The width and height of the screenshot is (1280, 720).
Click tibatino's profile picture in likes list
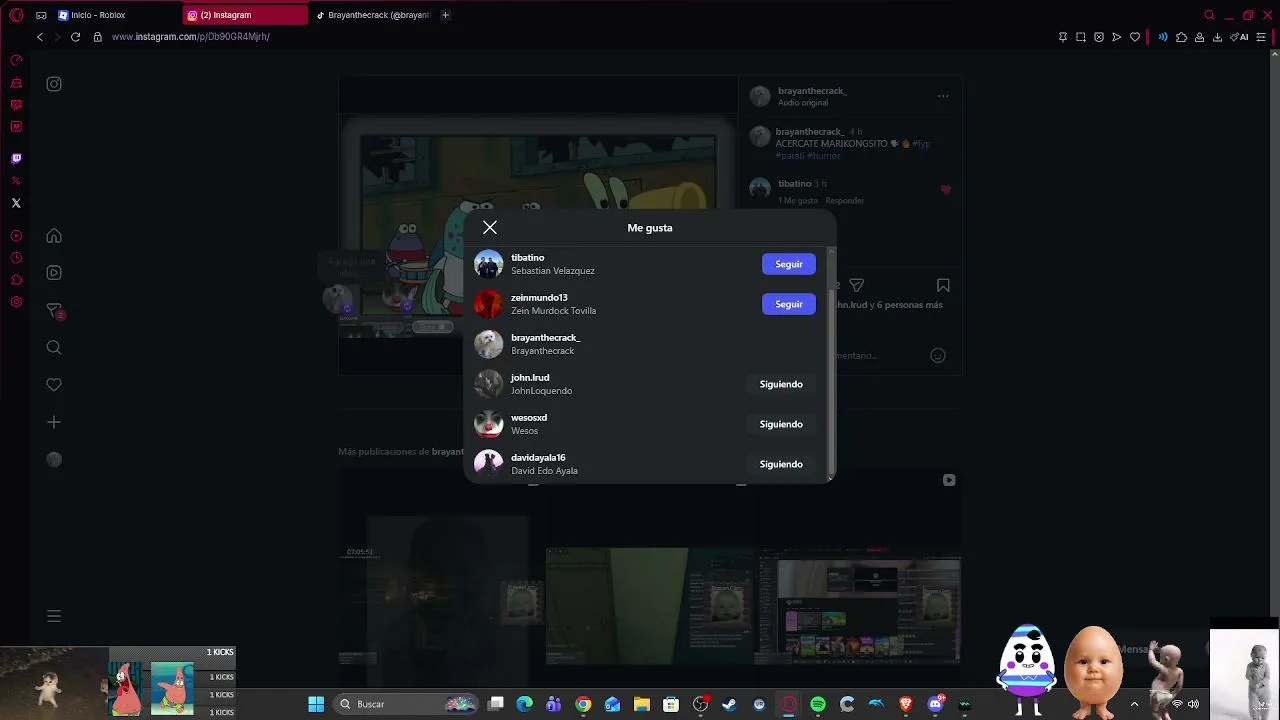pos(488,264)
